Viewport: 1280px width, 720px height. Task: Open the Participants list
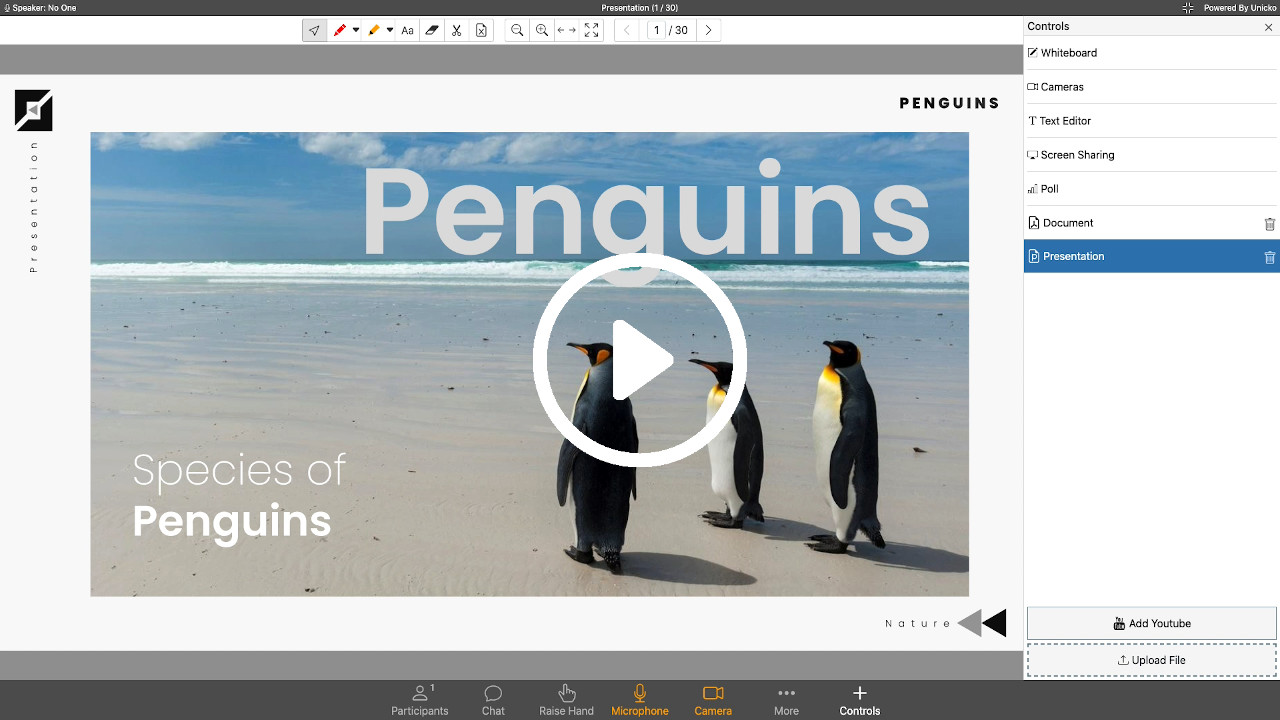(x=420, y=700)
